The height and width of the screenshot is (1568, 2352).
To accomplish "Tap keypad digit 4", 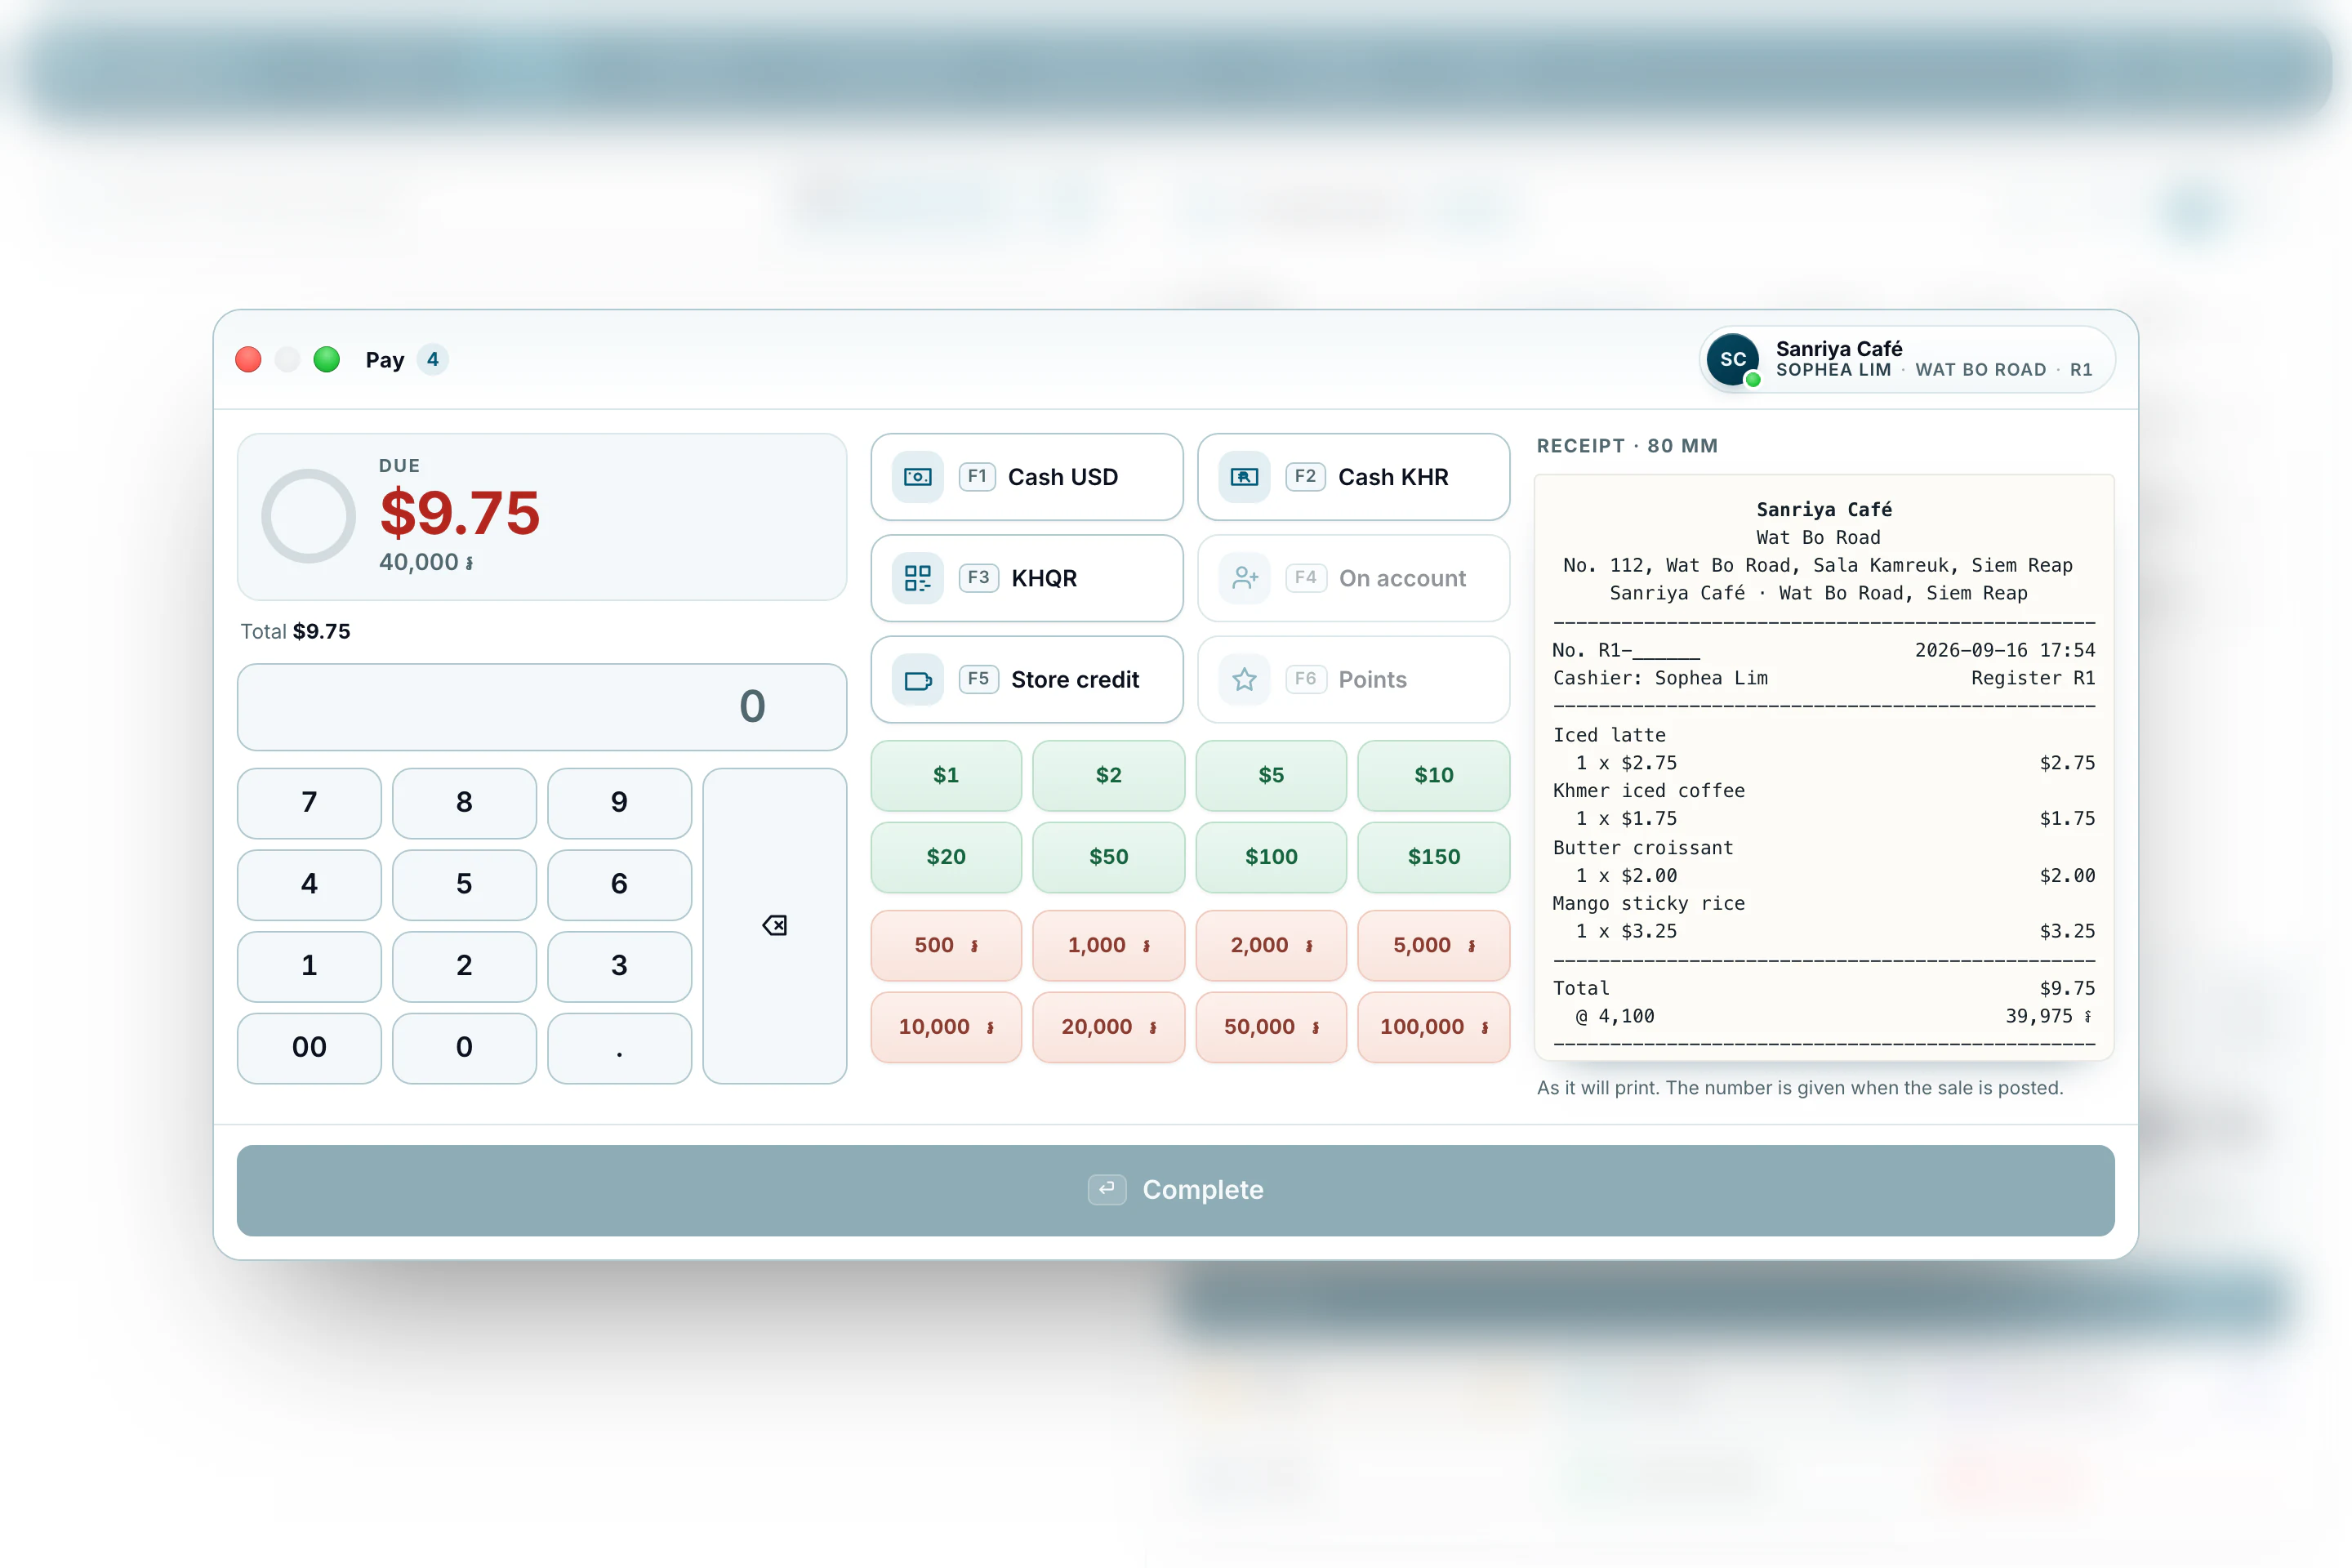I will [x=309, y=885].
